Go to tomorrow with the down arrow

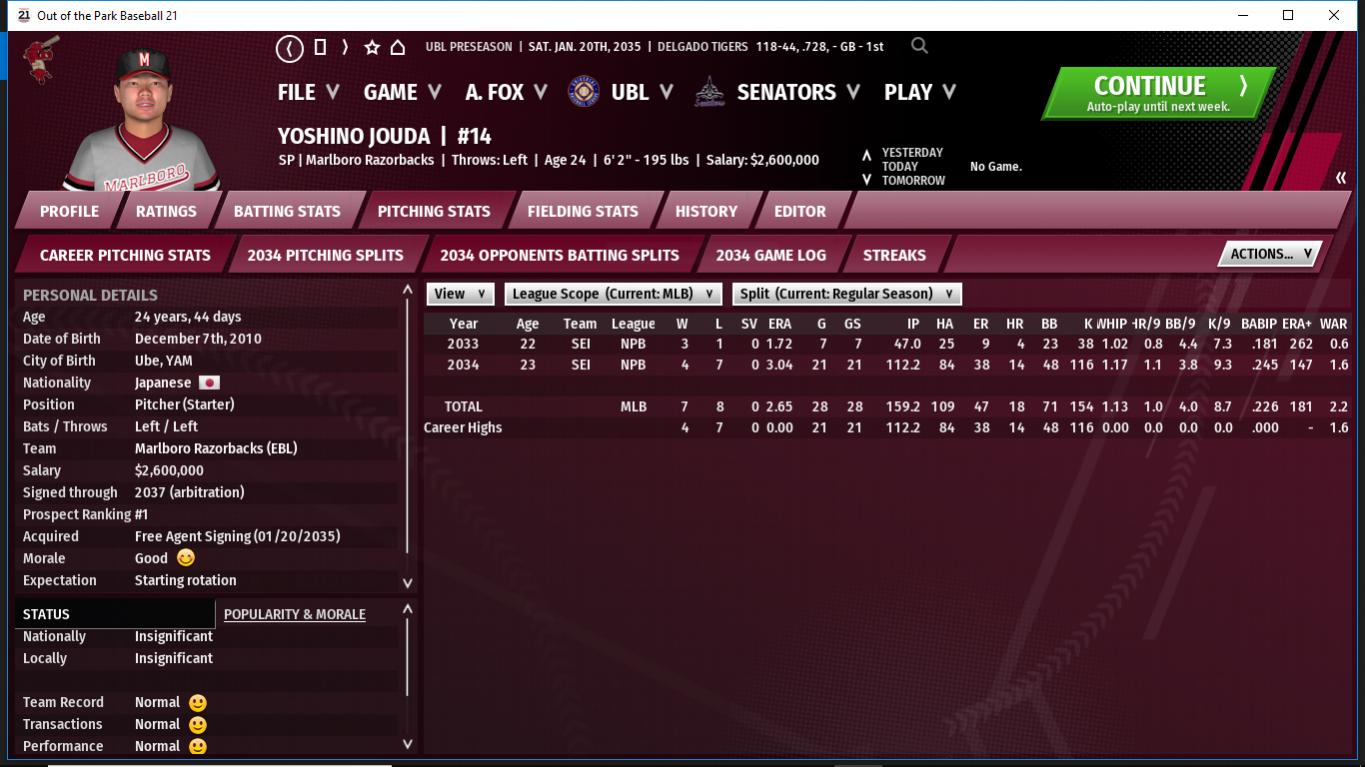click(x=866, y=180)
